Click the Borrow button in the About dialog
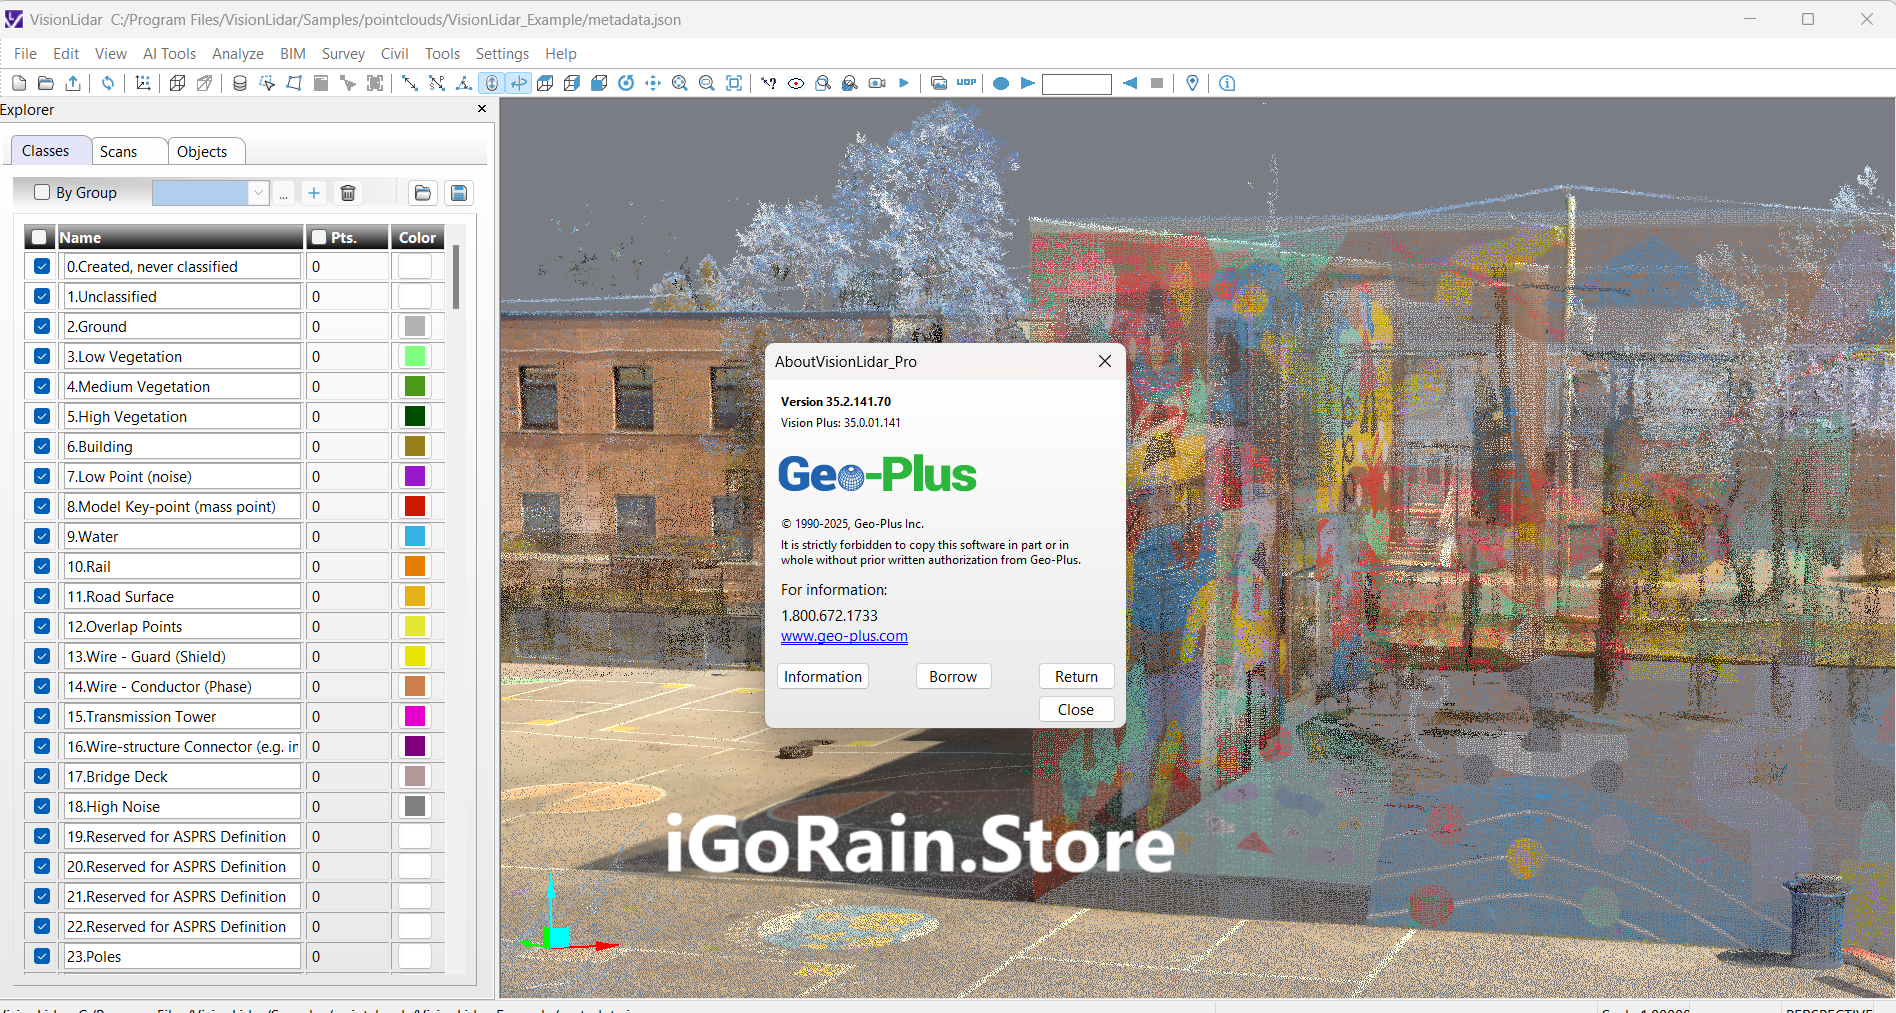The height and width of the screenshot is (1013, 1896). coord(952,676)
